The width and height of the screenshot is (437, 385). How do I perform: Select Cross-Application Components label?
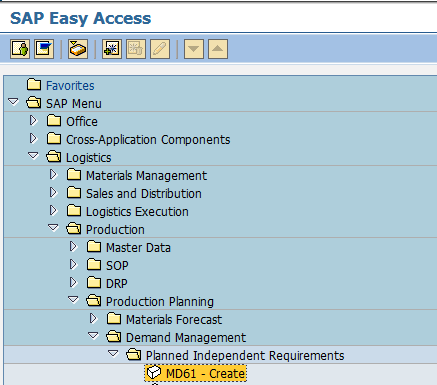[148, 140]
